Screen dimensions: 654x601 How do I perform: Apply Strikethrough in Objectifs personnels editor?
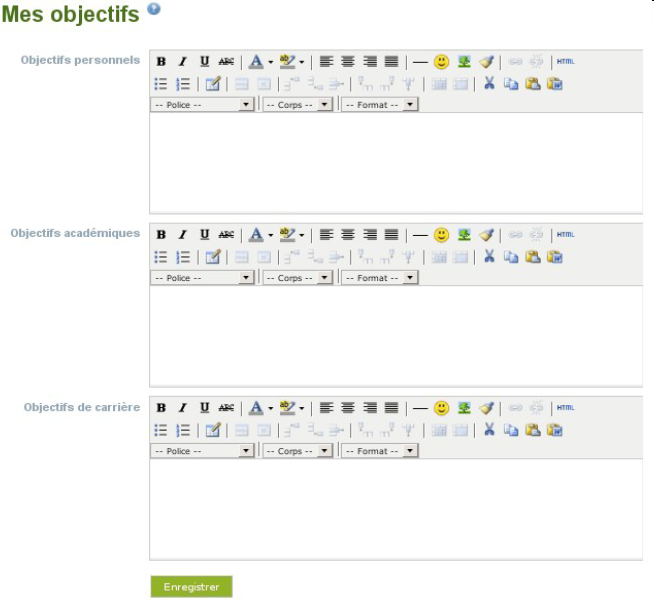coord(226,62)
